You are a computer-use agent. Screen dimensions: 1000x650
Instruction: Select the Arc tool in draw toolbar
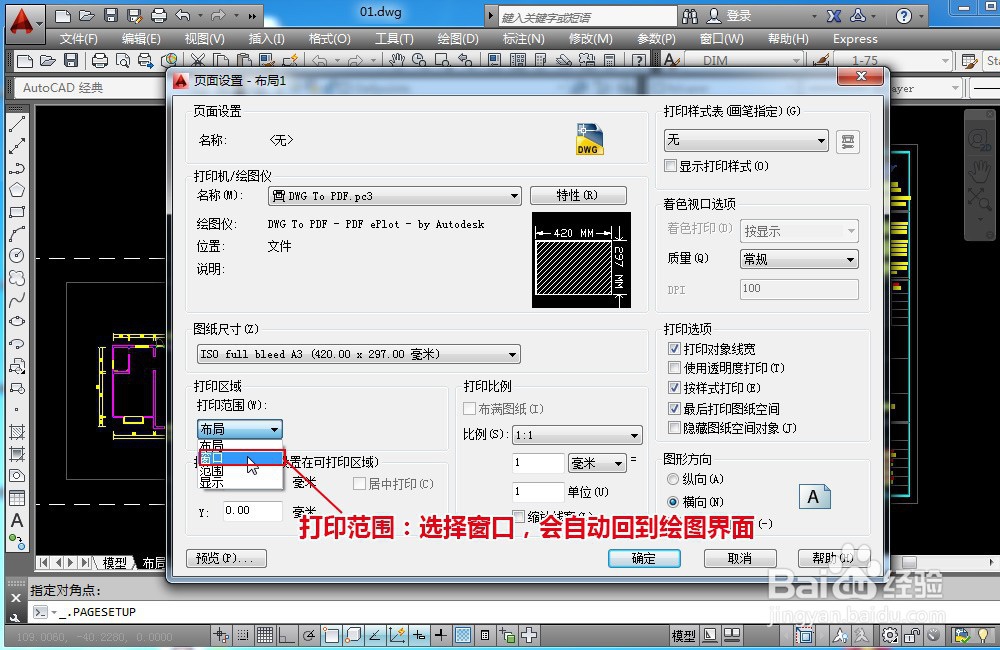[17, 234]
